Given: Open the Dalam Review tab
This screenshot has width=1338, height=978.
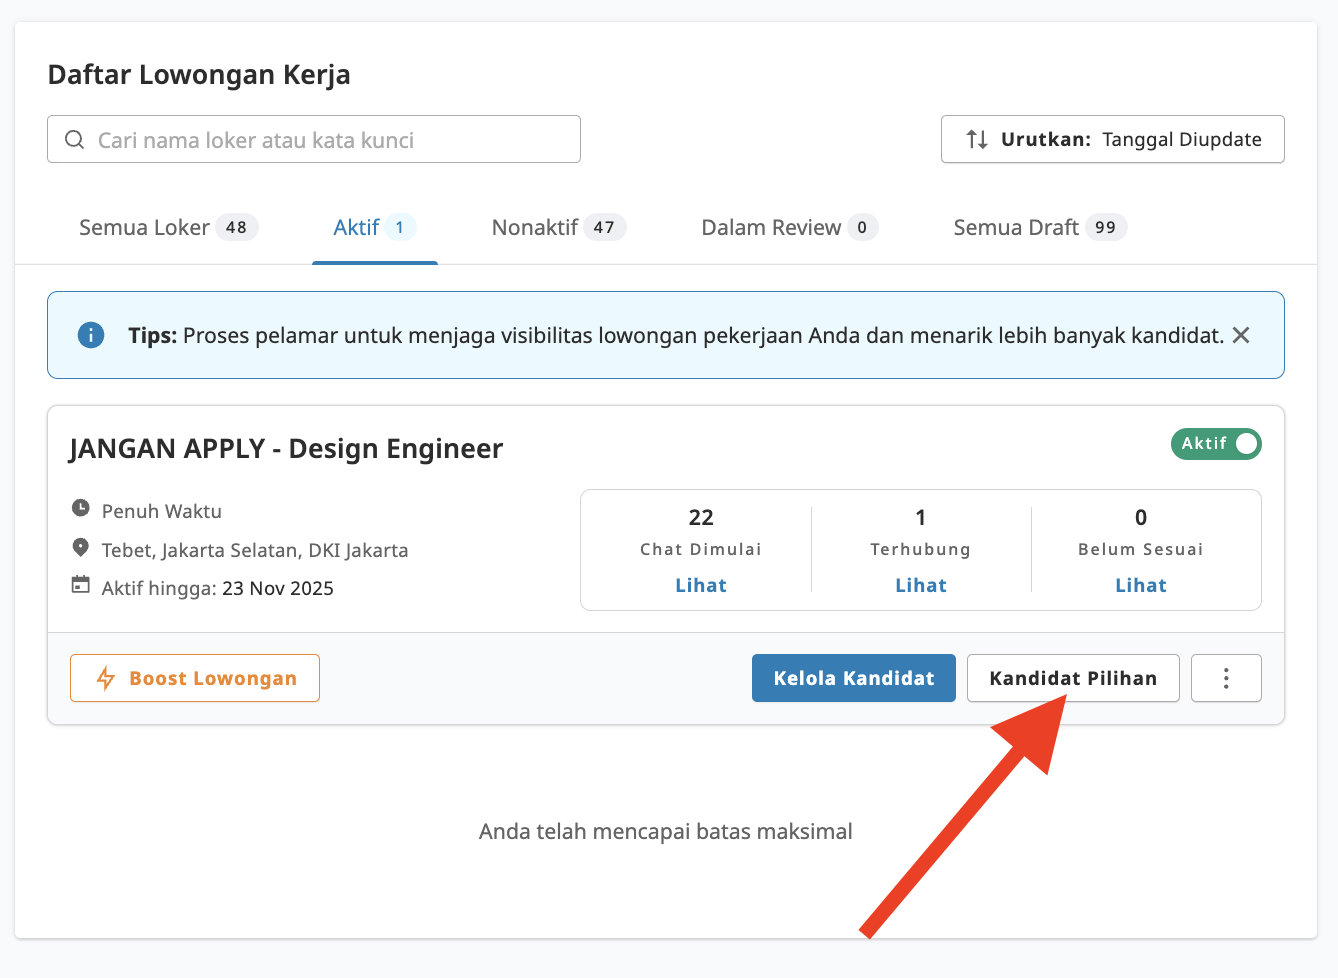Looking at the screenshot, I should [x=771, y=227].
